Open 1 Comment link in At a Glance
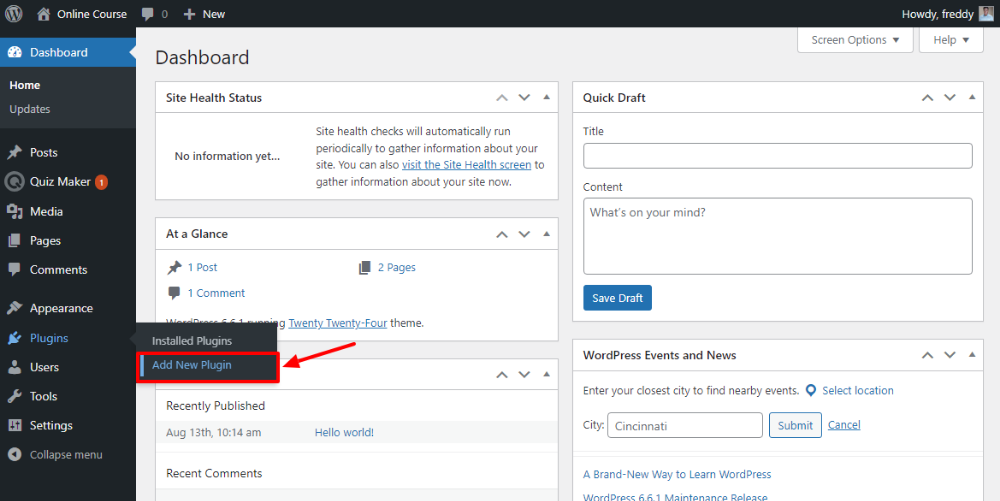This screenshot has width=1000, height=501. [216, 293]
